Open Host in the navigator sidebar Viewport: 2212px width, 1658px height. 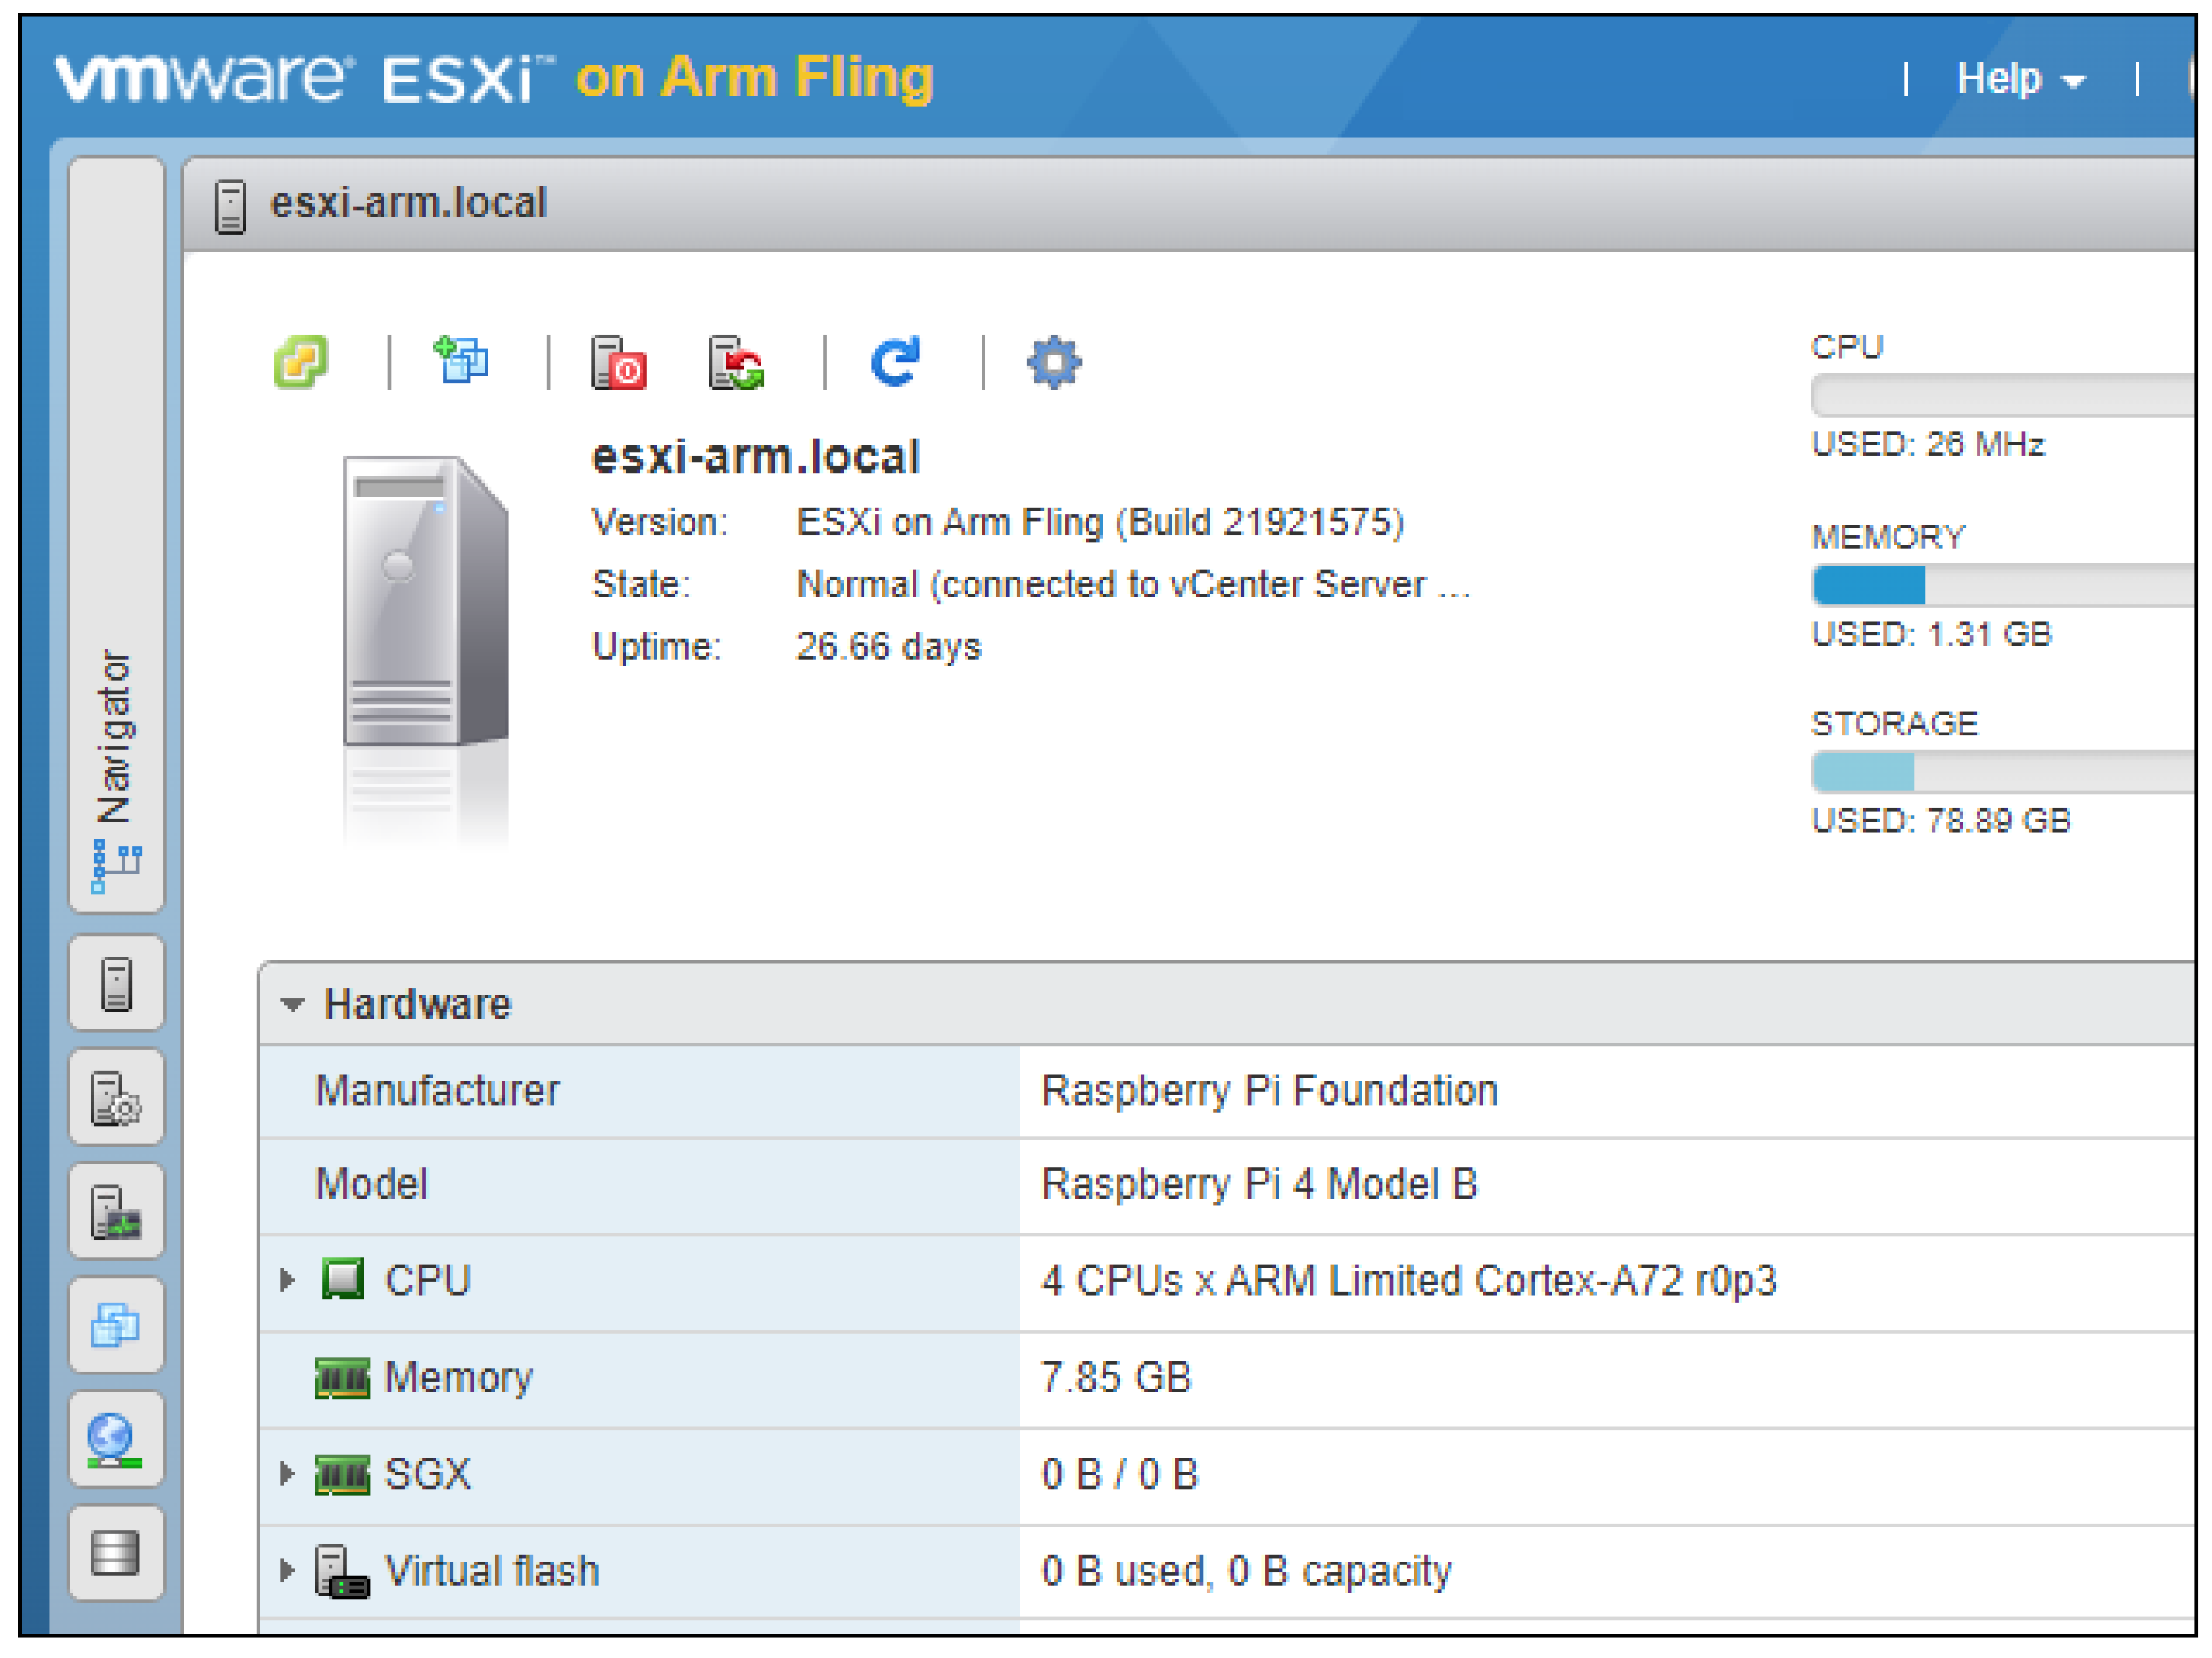pyautogui.click(x=116, y=984)
